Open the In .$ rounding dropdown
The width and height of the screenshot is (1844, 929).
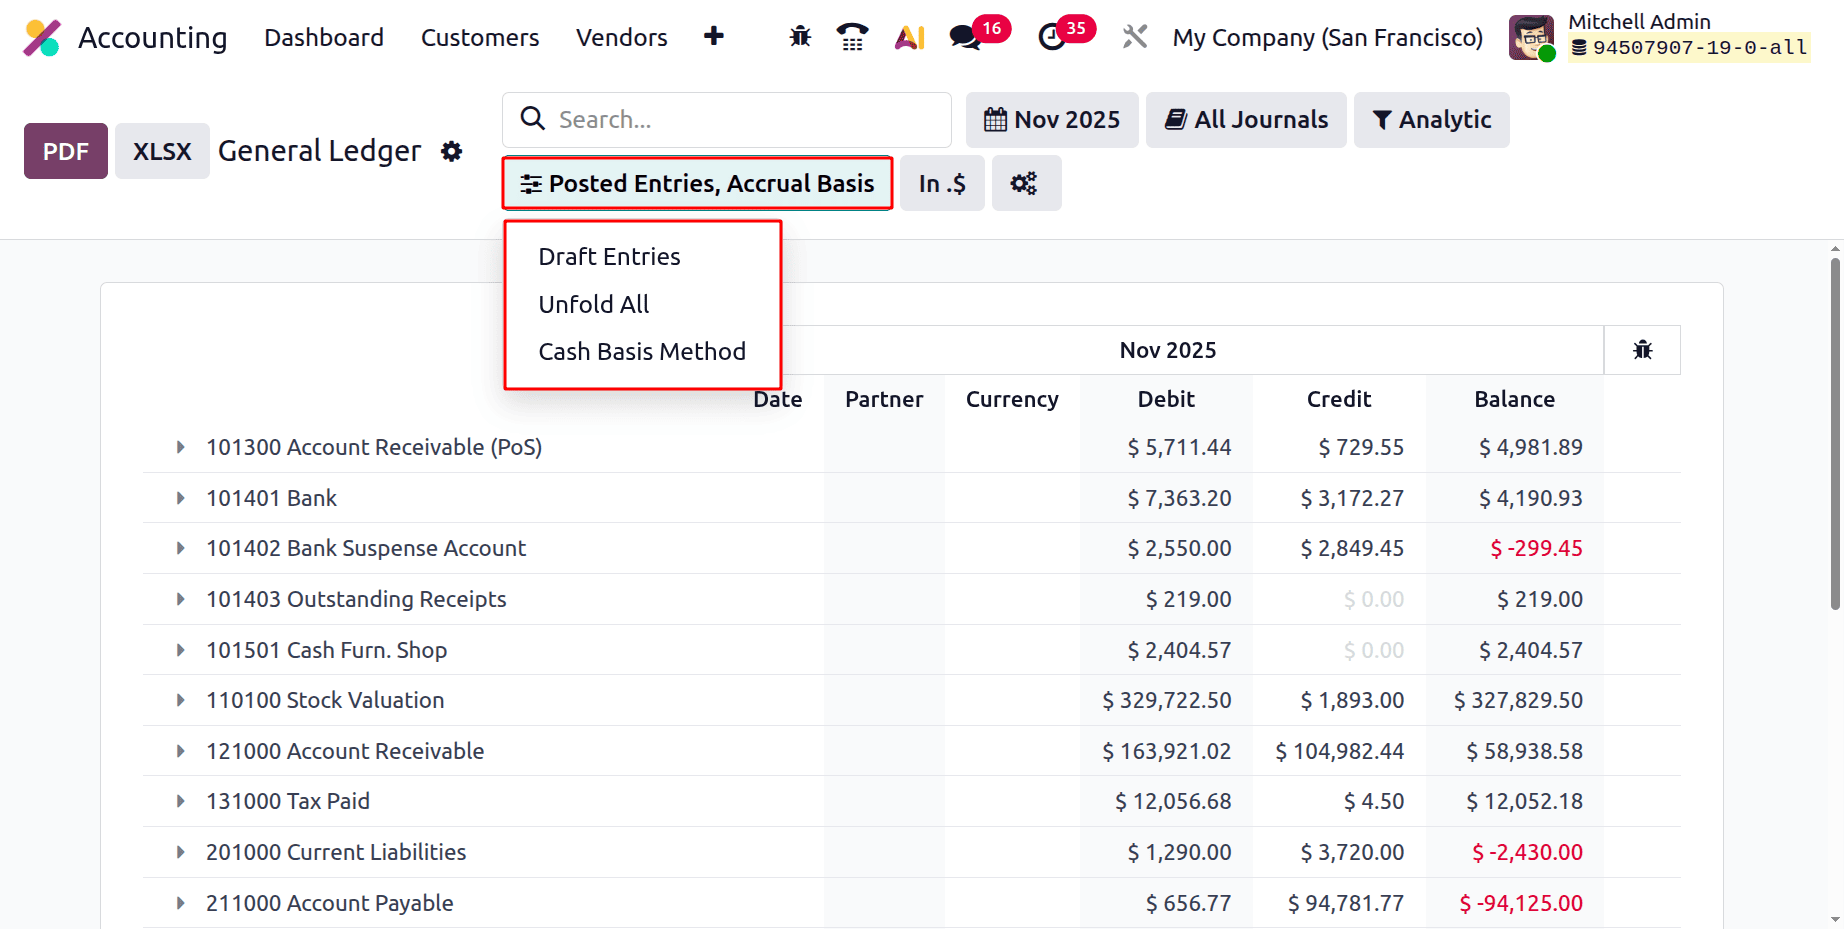click(x=942, y=183)
